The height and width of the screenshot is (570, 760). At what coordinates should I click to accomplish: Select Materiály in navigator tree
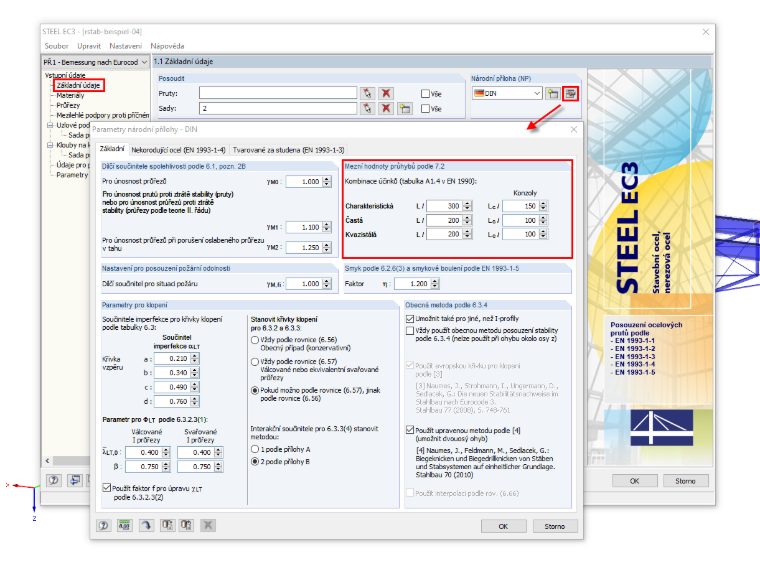[x=70, y=95]
